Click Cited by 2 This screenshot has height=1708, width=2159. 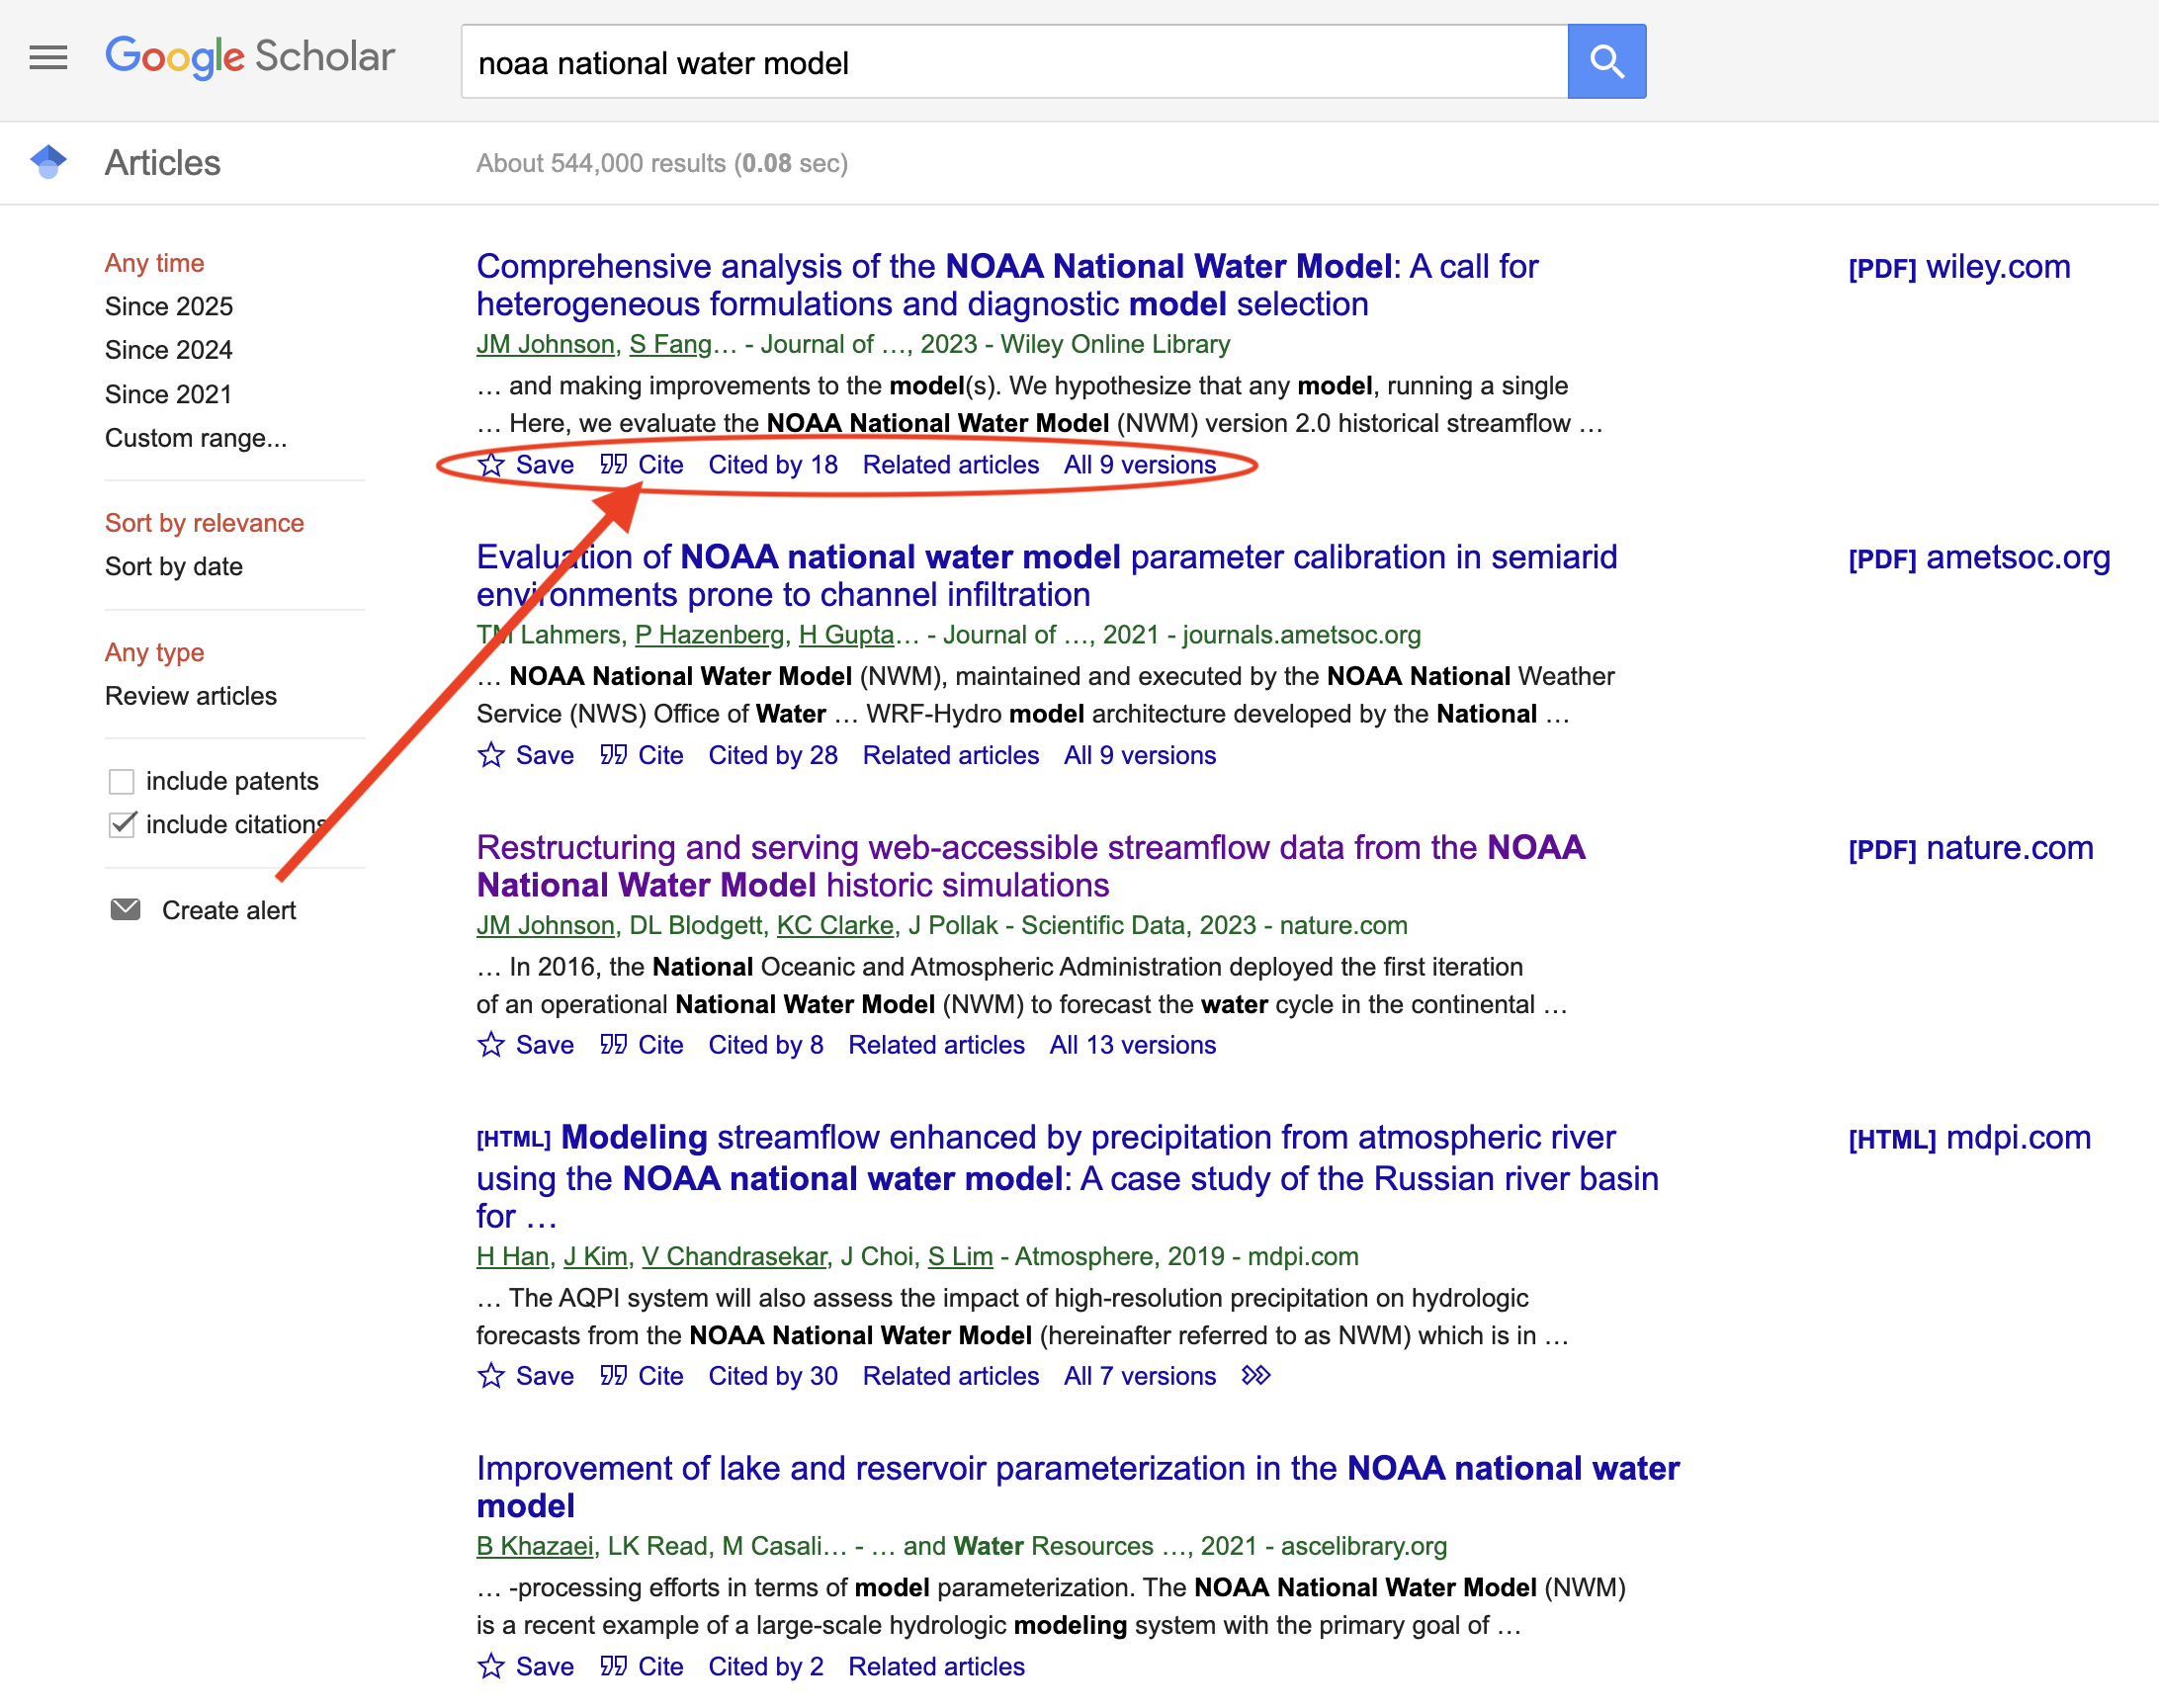(766, 1666)
